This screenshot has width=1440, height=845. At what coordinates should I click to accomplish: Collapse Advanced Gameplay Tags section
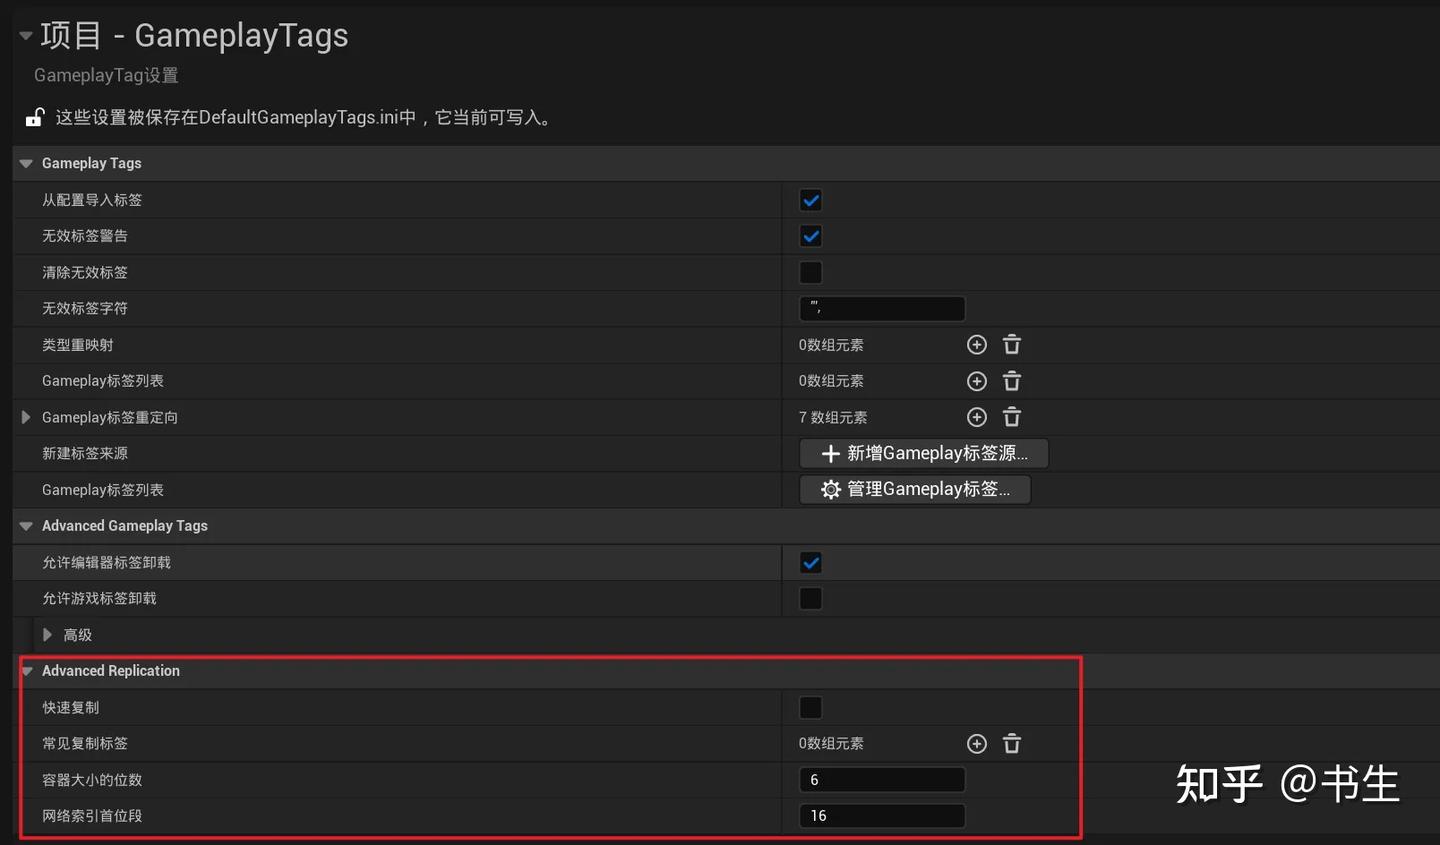point(26,526)
